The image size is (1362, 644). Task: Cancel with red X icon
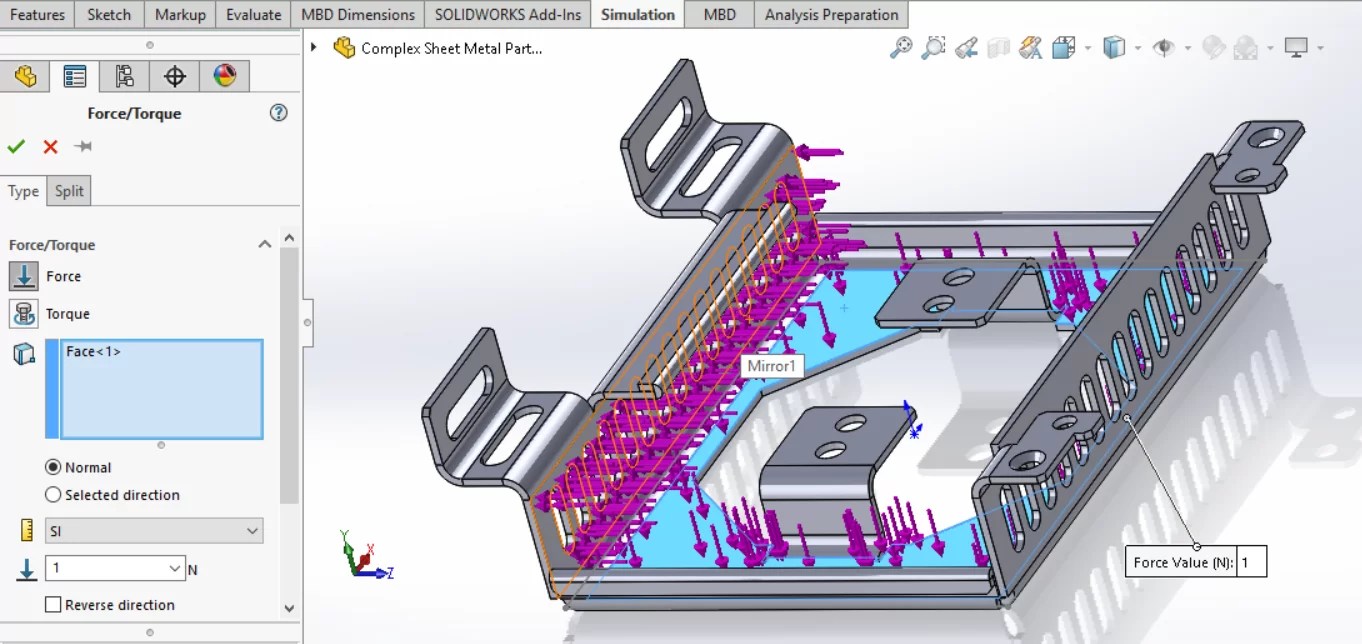50,147
